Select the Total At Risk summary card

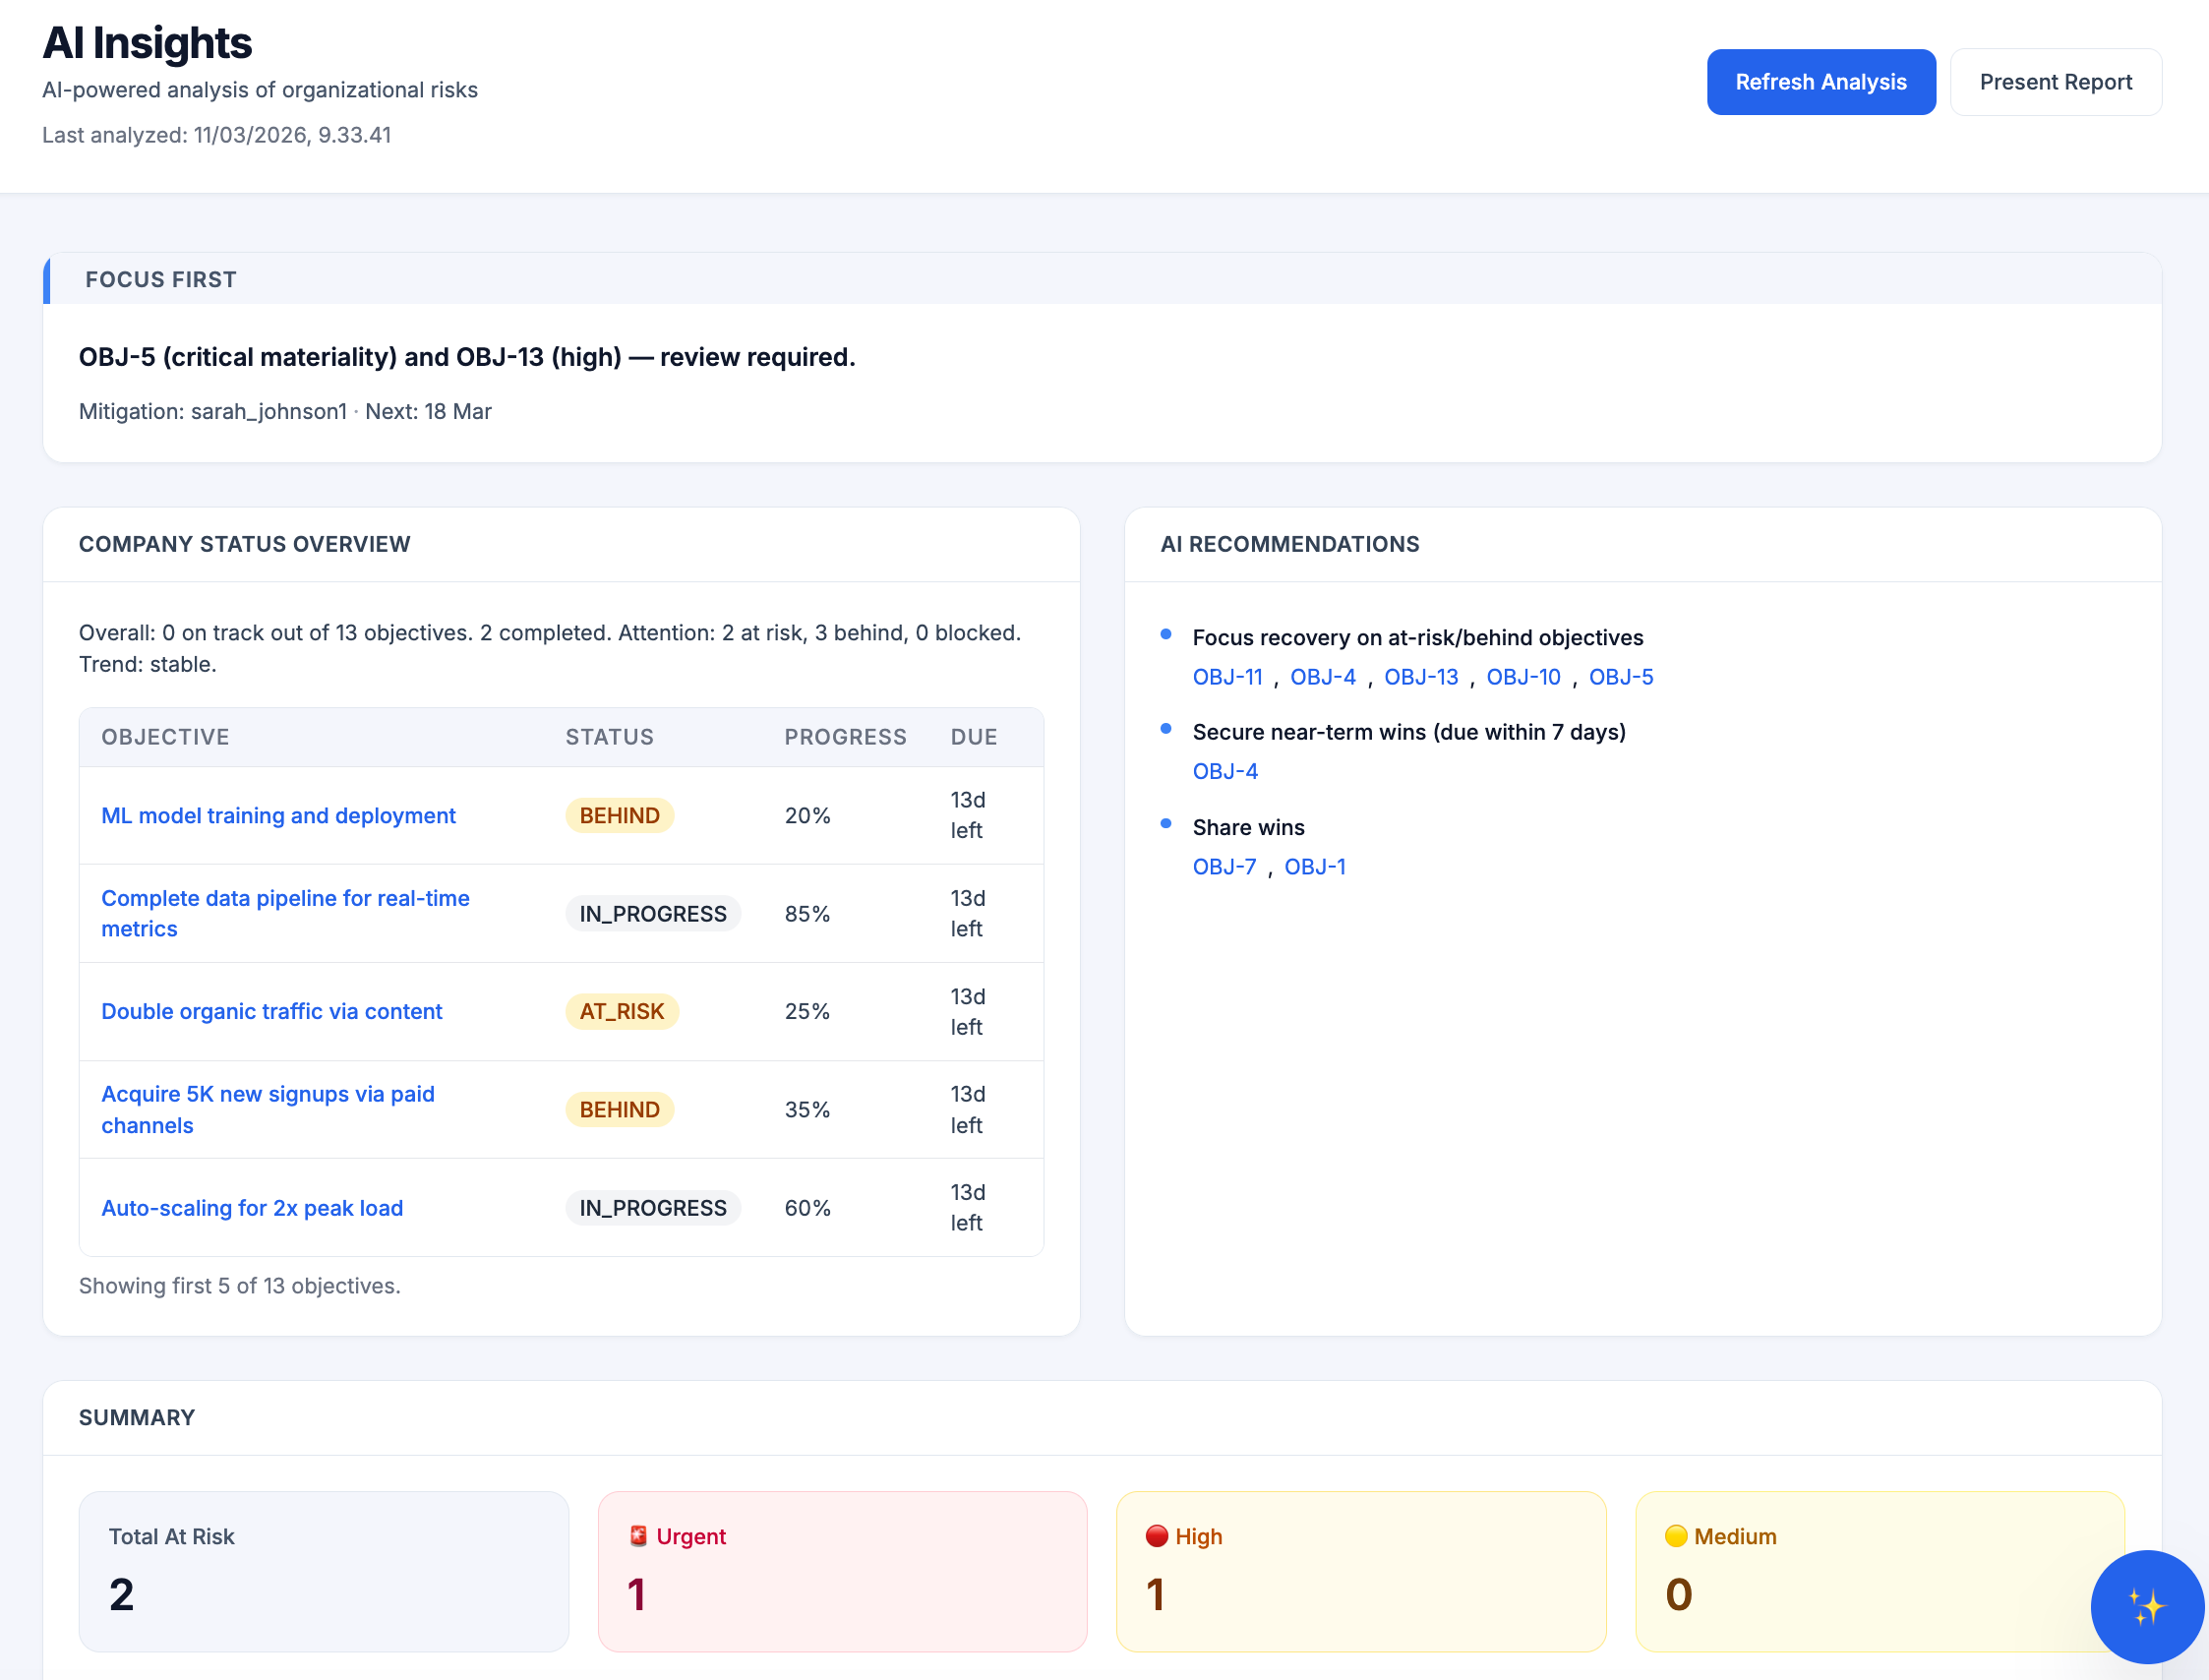[x=322, y=1571]
